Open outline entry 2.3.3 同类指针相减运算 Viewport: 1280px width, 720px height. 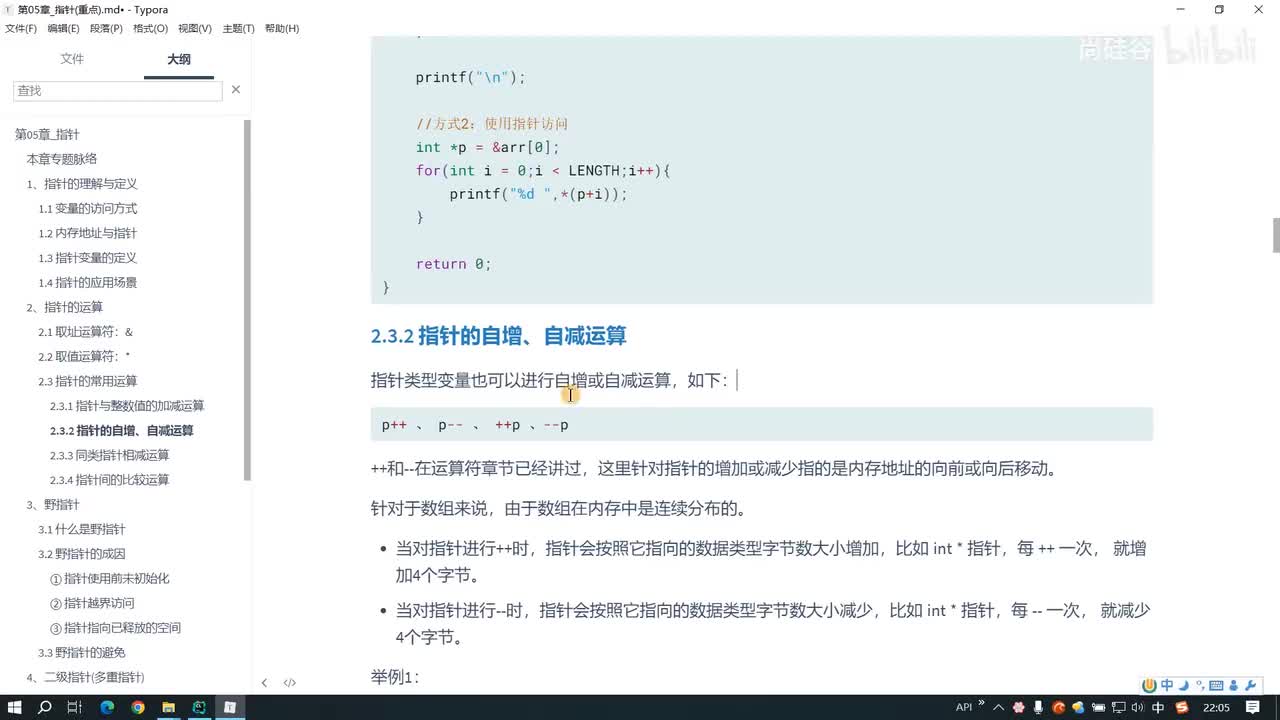click(110, 455)
